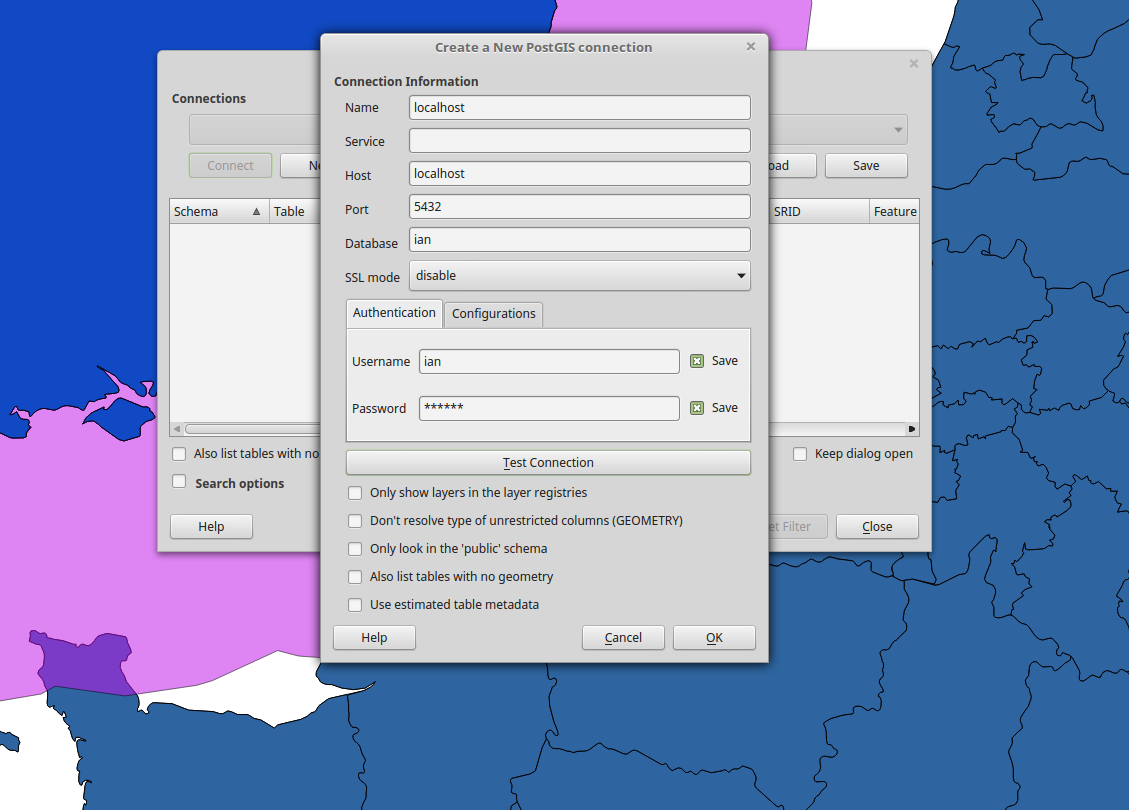Screen dimensions: 1129x810
Task: Expand the Connections dropdown in background window
Action: pos(898,130)
